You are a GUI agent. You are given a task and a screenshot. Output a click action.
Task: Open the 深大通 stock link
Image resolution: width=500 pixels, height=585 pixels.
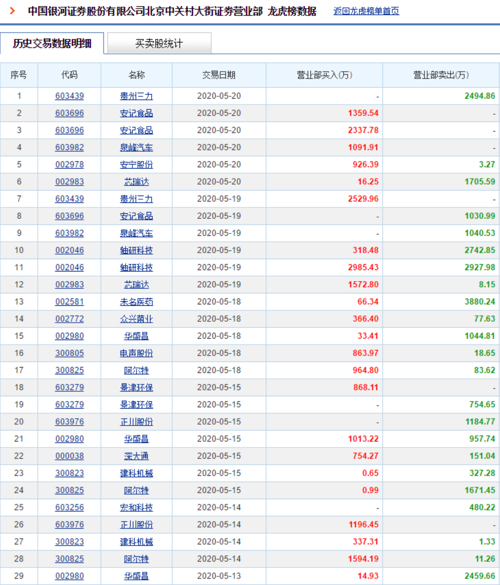[136, 456]
